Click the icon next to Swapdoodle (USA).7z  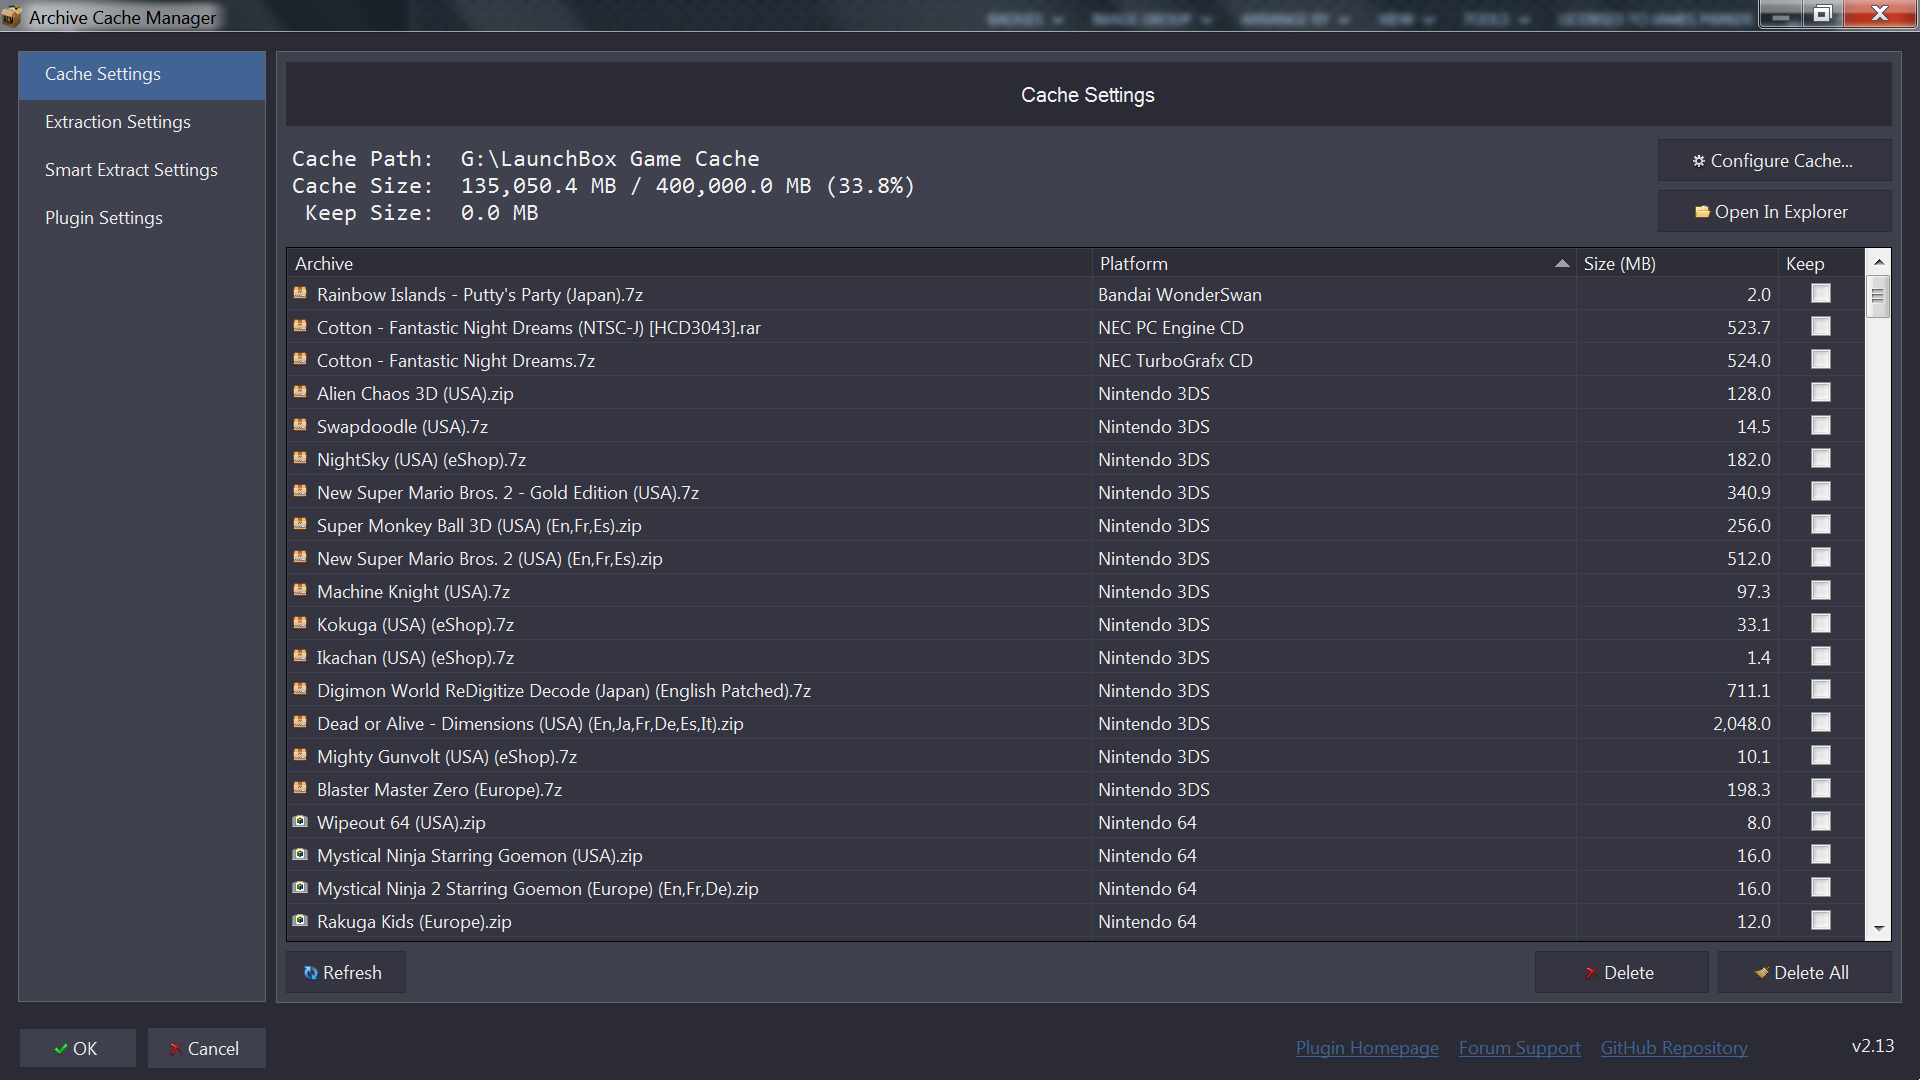coord(300,425)
